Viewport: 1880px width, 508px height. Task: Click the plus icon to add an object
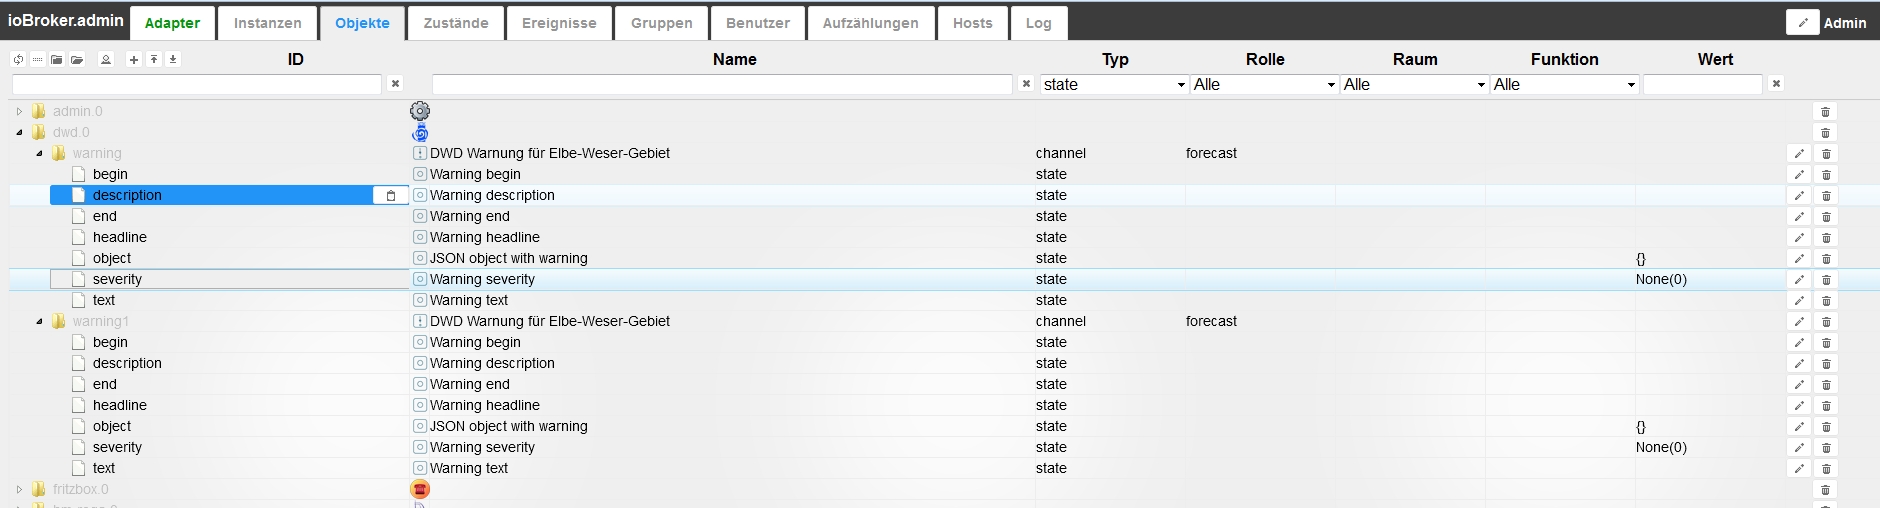[133, 59]
